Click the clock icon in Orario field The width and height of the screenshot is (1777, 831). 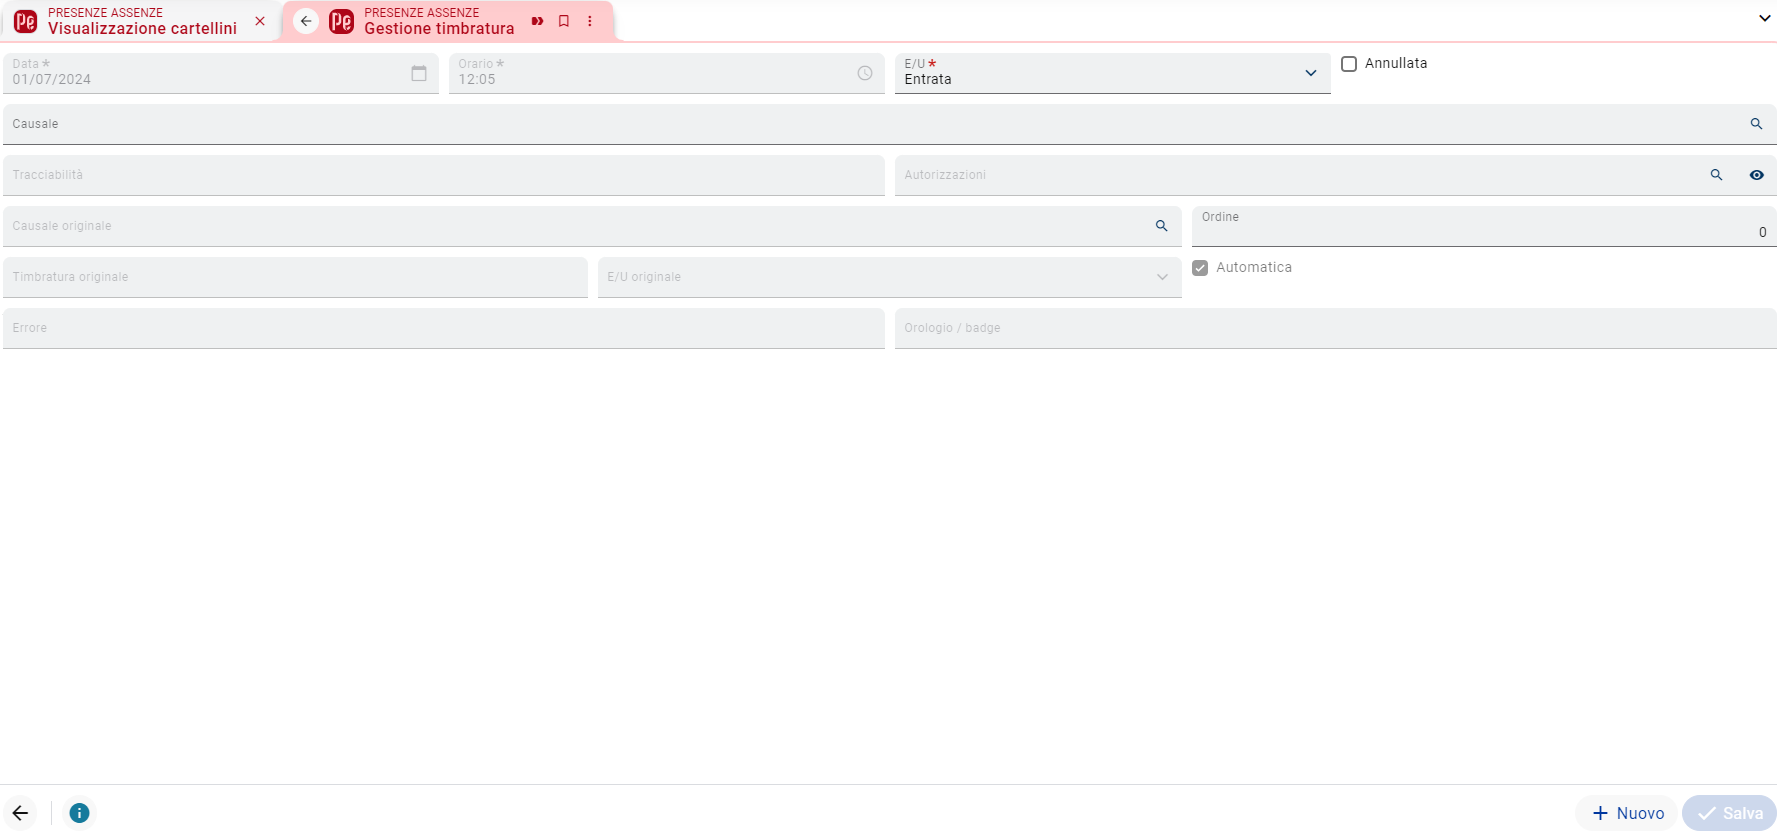pyautogui.click(x=865, y=73)
